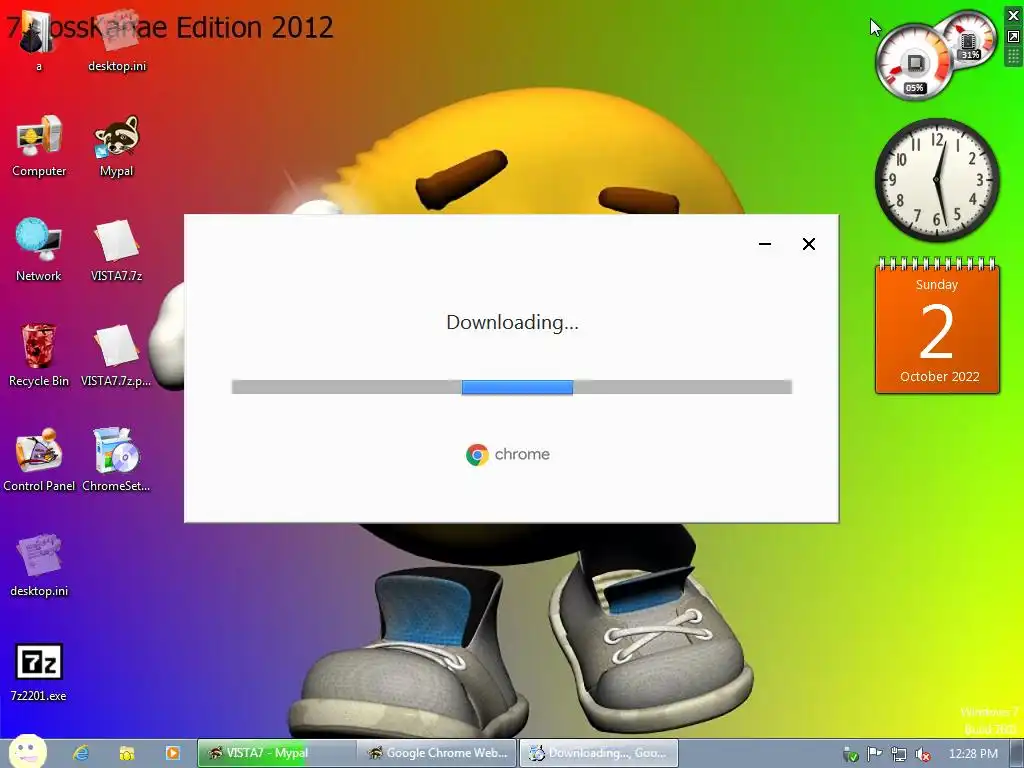Screen dimensions: 1024x768
Task: Open the Recycle Bin
Action: pyautogui.click(x=39, y=356)
